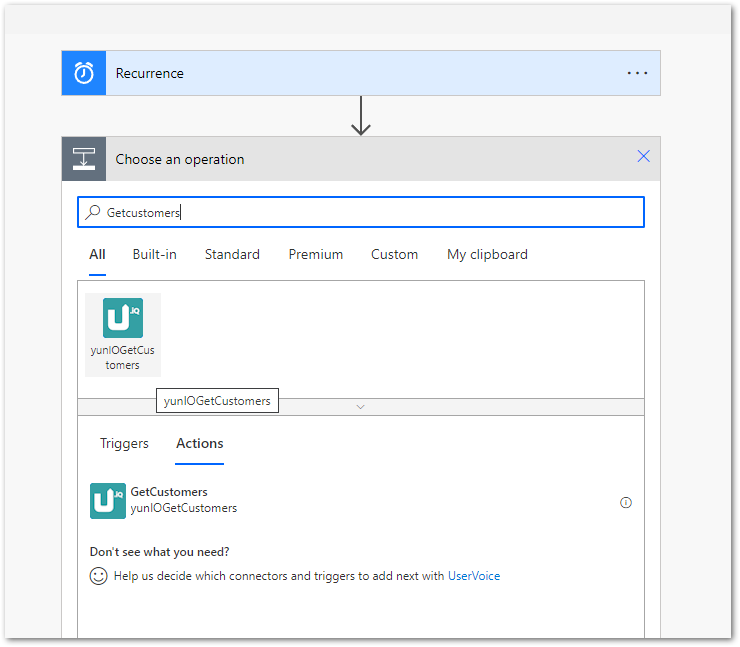Screen dimensions: 740x647
Task: Close the Choose an operation panel
Action: [x=643, y=156]
